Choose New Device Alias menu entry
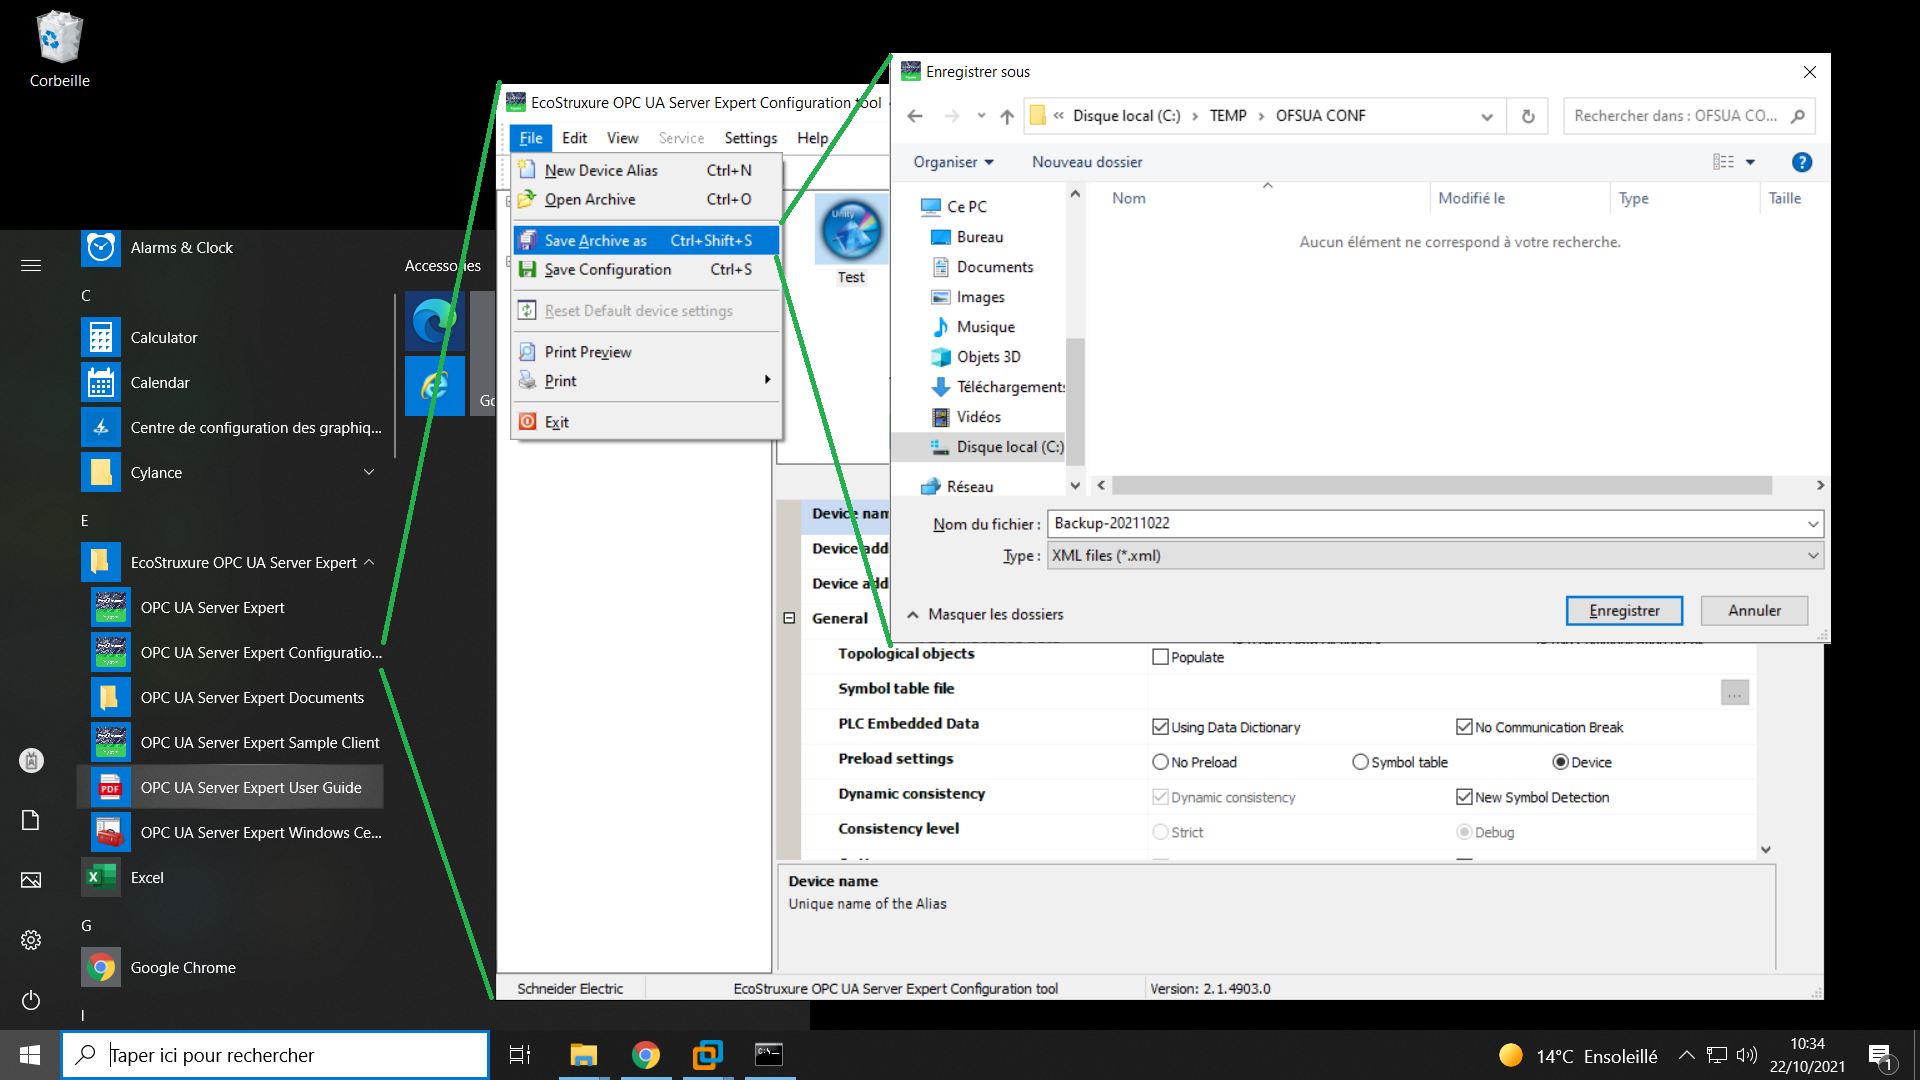Viewport: 1920px width, 1080px height. tap(646, 170)
